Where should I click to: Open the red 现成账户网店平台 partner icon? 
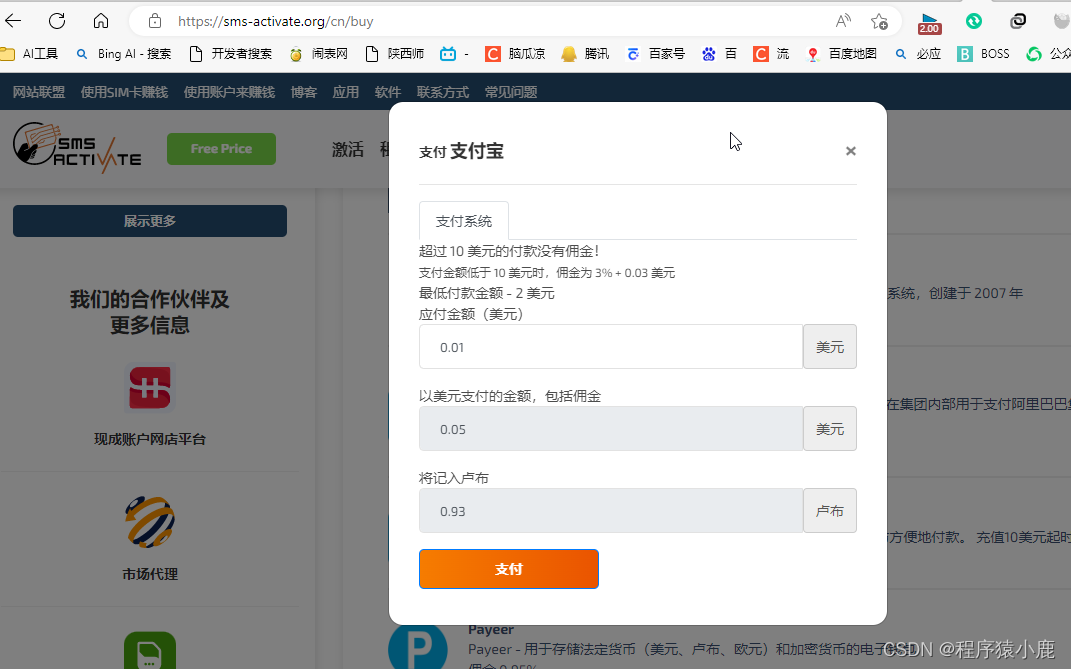150,387
